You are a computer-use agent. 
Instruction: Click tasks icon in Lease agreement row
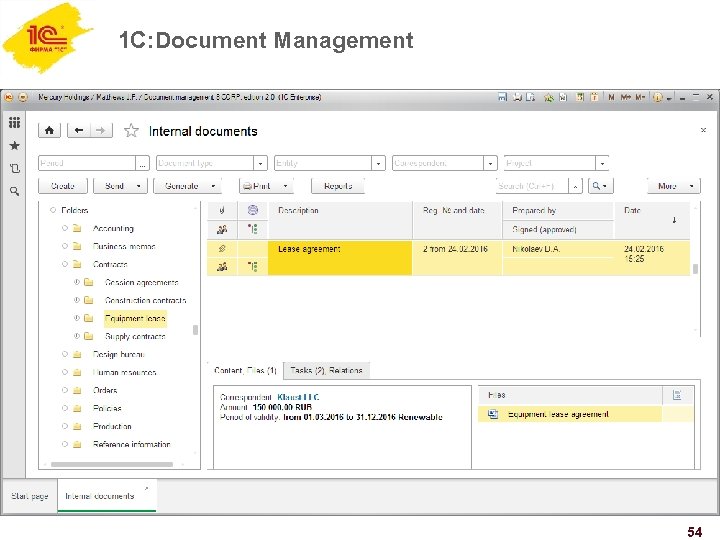[x=253, y=266]
